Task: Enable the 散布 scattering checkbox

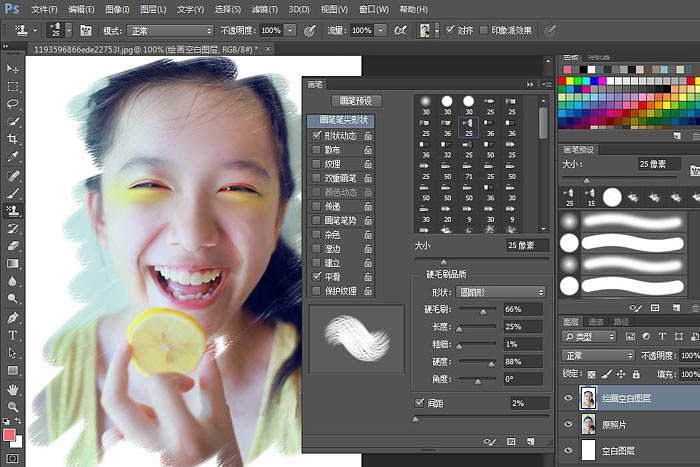Action: coord(317,149)
